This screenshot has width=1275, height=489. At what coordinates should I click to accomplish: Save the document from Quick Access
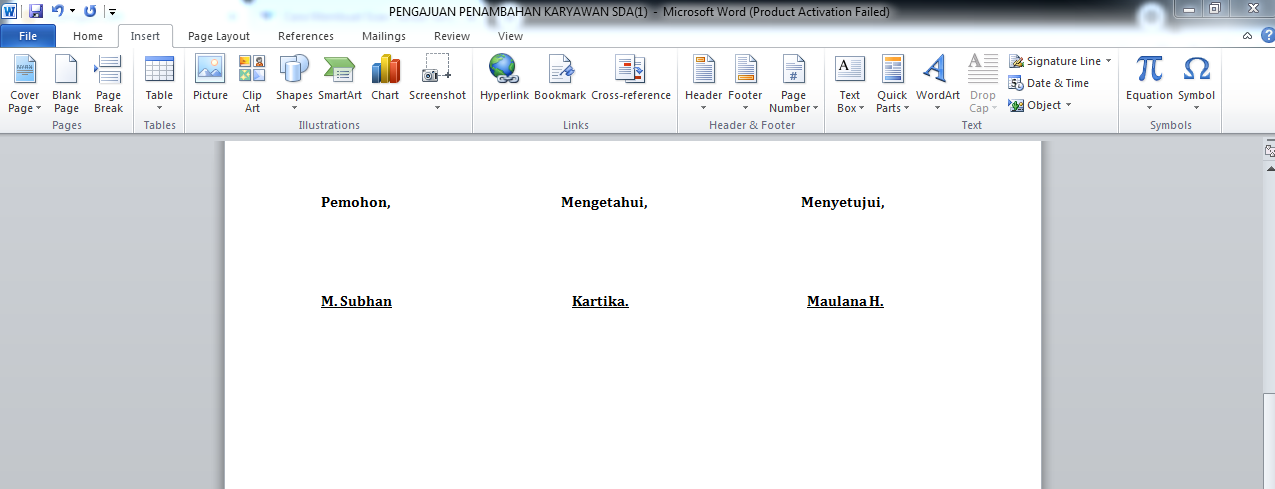36,11
